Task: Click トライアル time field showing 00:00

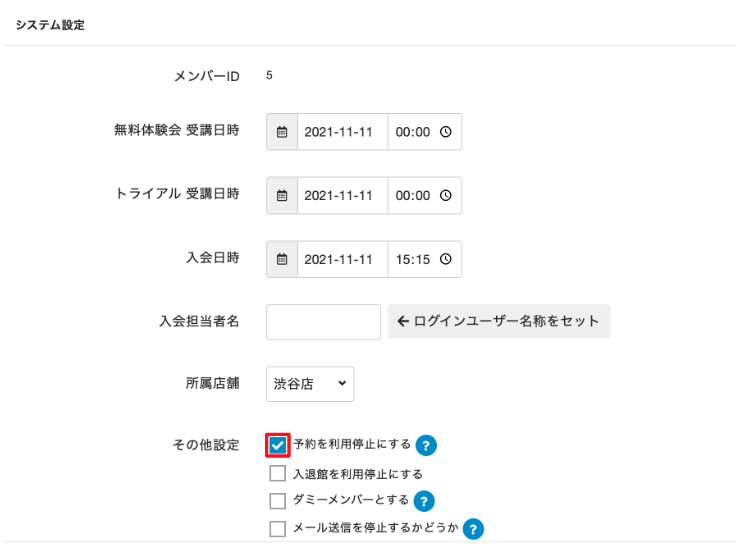Action: (x=414, y=195)
